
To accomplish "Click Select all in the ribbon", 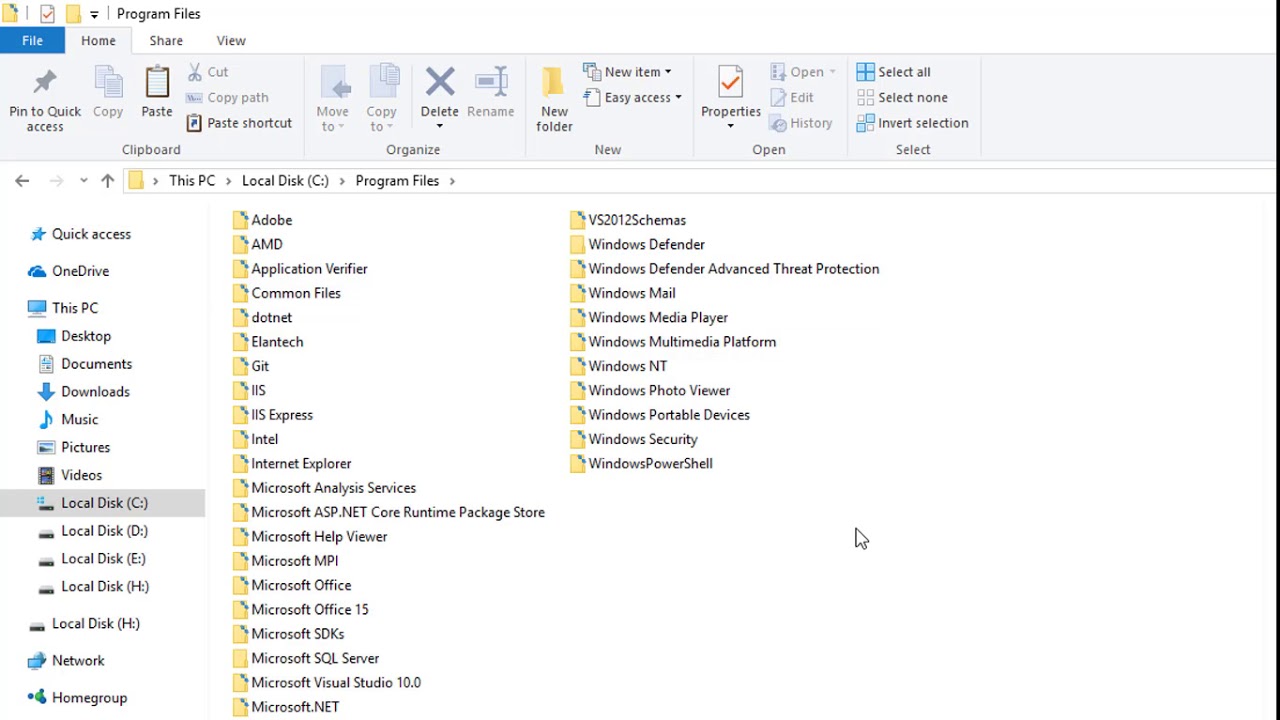I will click(x=894, y=72).
